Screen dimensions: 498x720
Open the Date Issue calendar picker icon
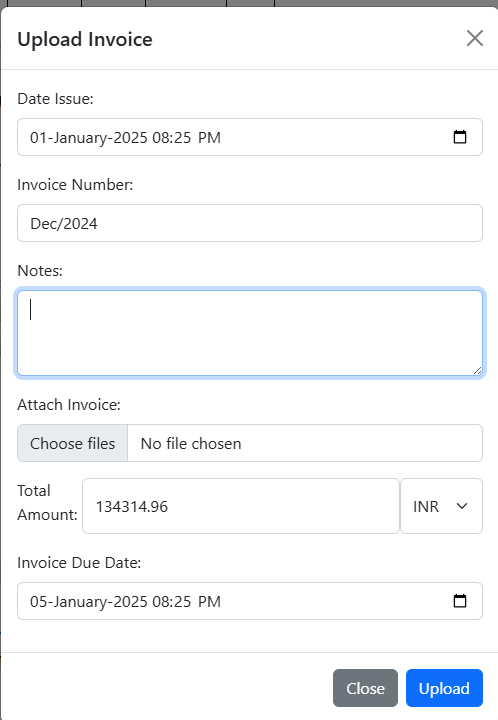[459, 137]
